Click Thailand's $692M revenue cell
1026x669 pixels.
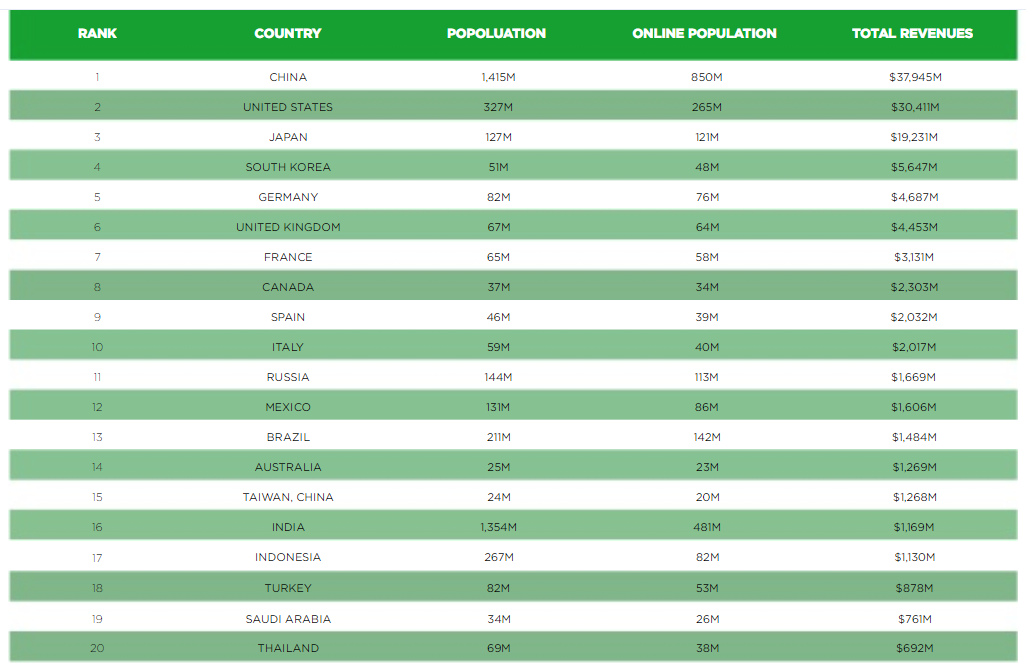[x=915, y=649]
